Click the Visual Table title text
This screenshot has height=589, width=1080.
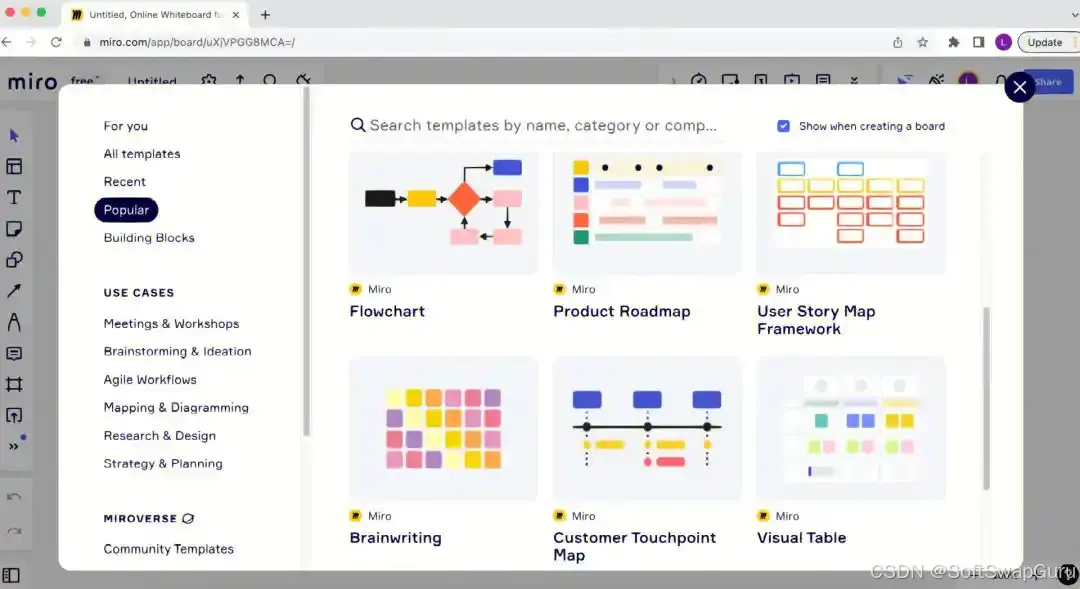coord(802,538)
